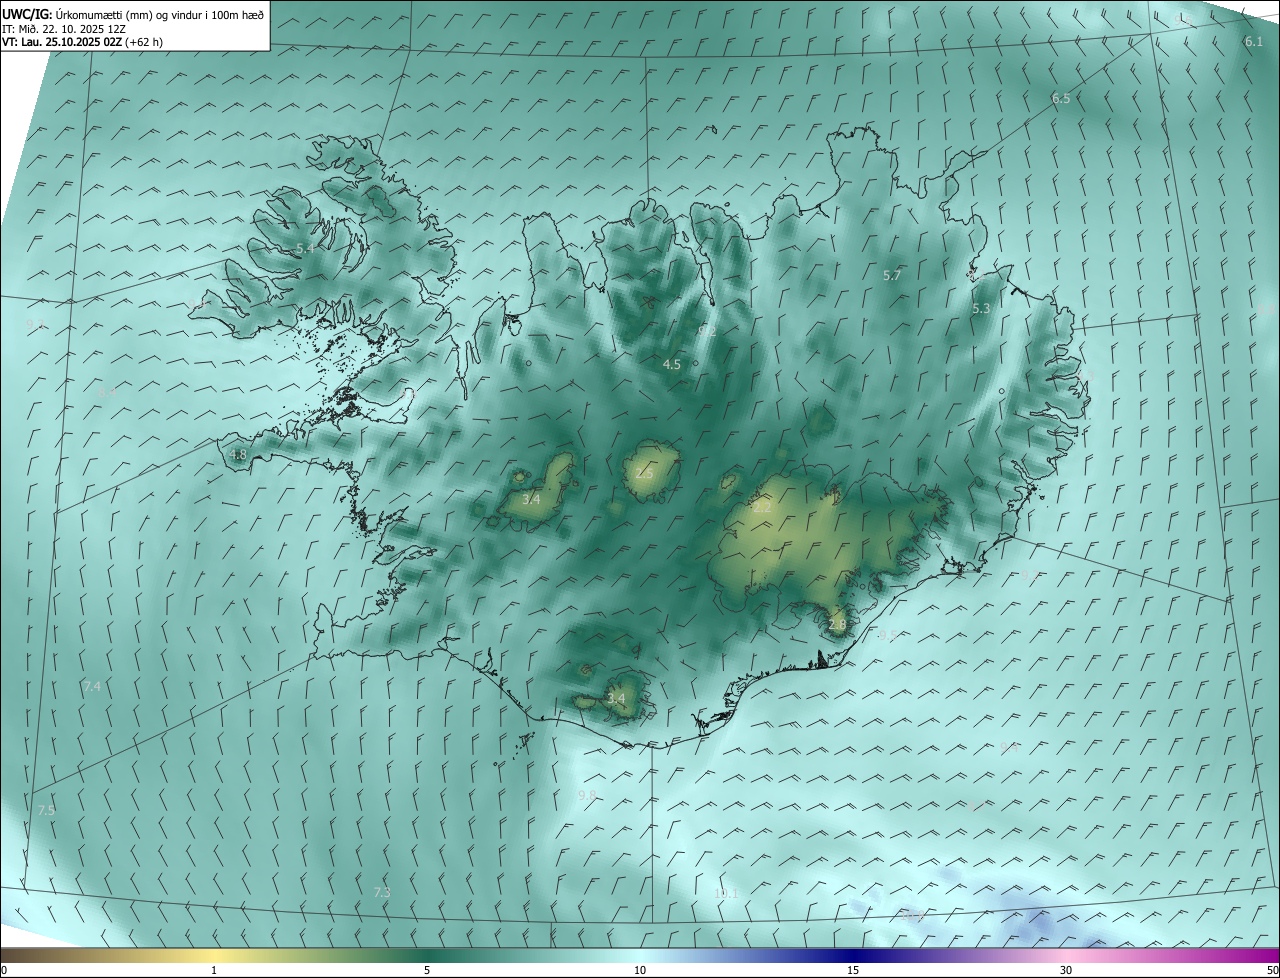Select the 'IT: Mið. 22. 10. 2025 12Z' line

click(x=64, y=29)
